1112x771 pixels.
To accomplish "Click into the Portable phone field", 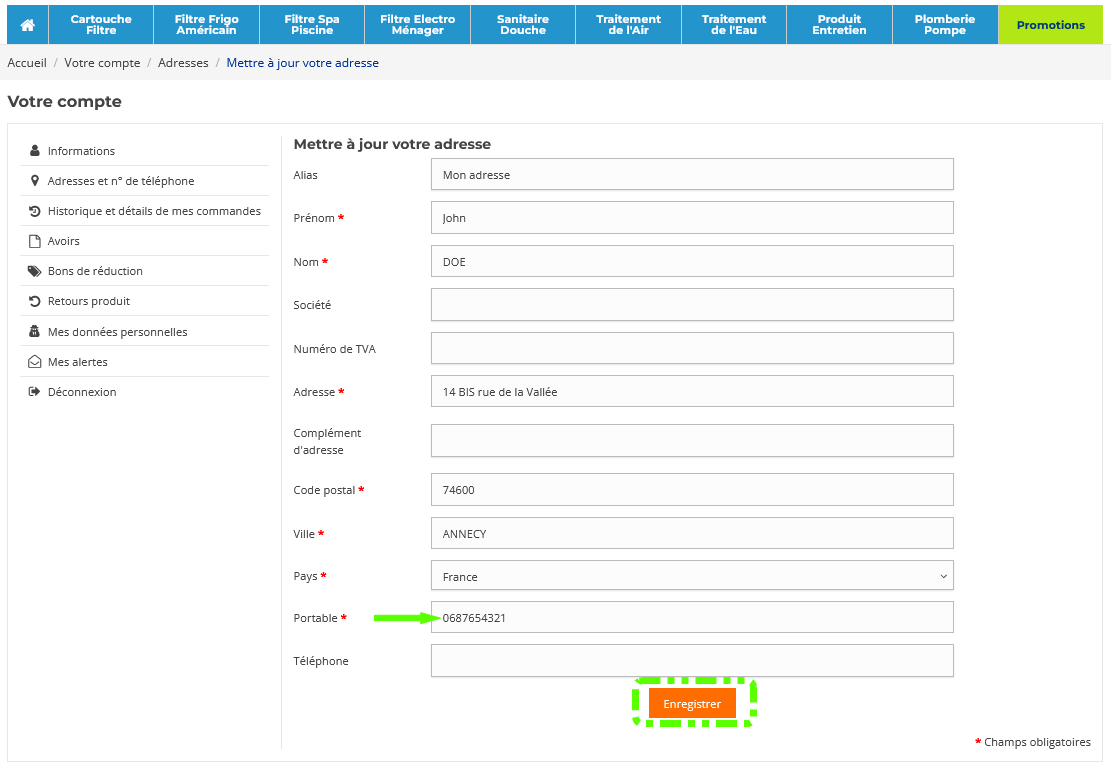I will click(692, 618).
